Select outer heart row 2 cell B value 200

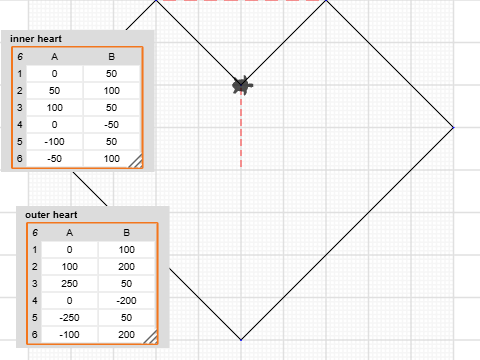coord(127,267)
